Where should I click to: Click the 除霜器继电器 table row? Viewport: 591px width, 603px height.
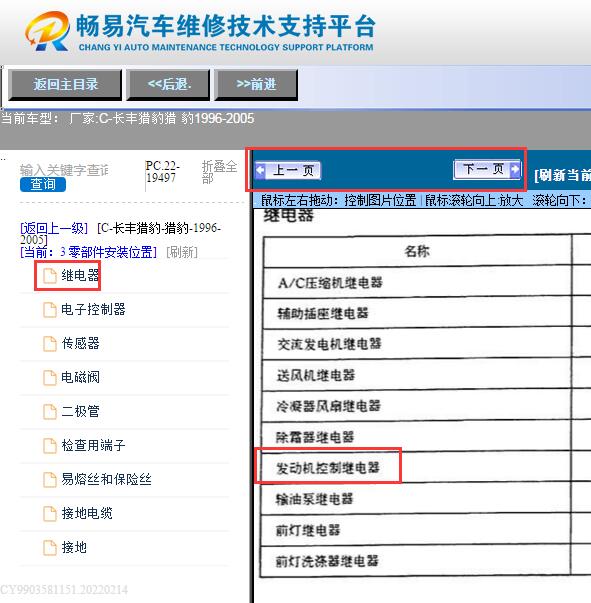coord(416,437)
